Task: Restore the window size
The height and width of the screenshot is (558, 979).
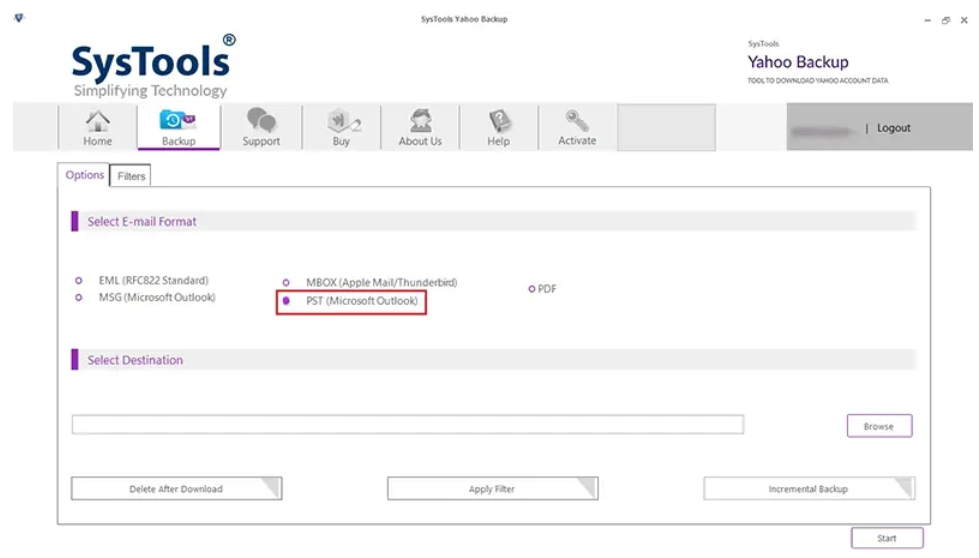Action: pyautogui.click(x=946, y=20)
